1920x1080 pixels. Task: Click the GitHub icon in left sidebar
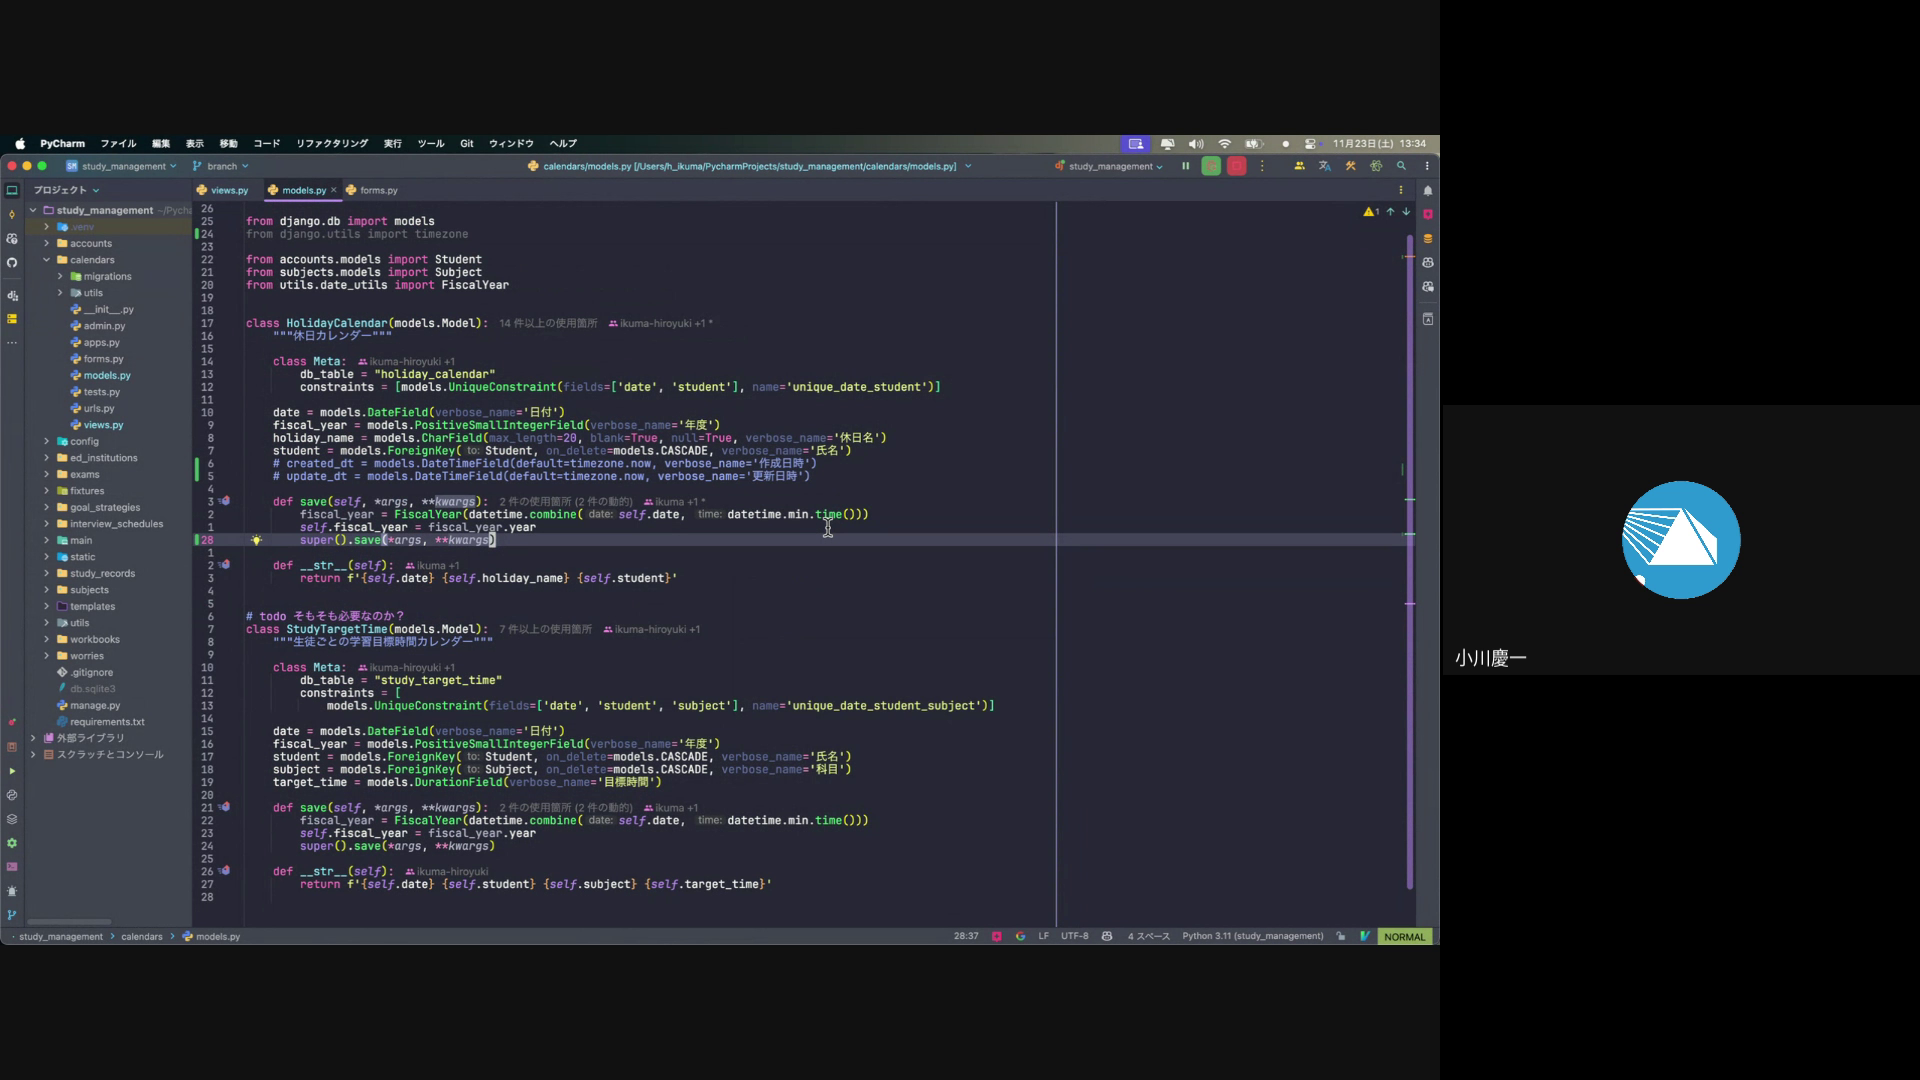[x=12, y=263]
